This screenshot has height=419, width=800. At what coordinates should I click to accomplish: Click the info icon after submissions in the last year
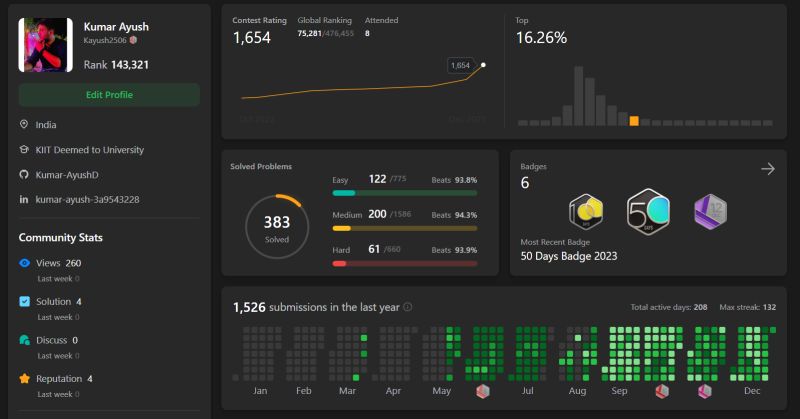[x=408, y=307]
